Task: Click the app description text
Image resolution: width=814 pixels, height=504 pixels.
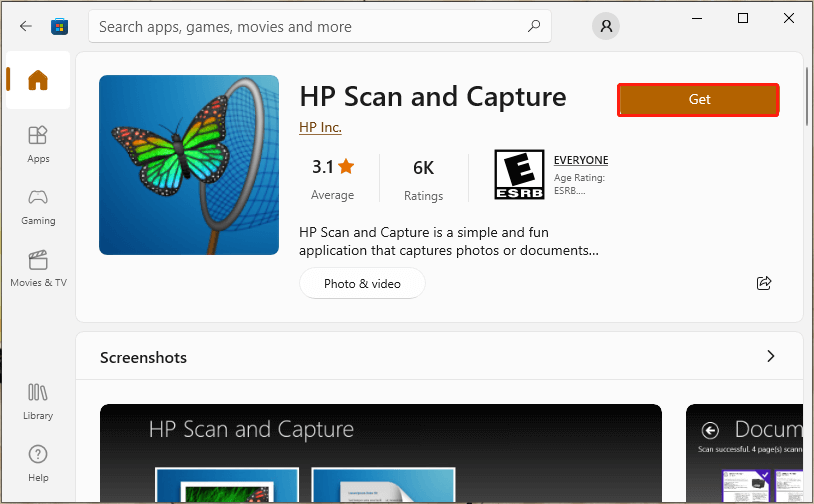Action: tap(449, 241)
